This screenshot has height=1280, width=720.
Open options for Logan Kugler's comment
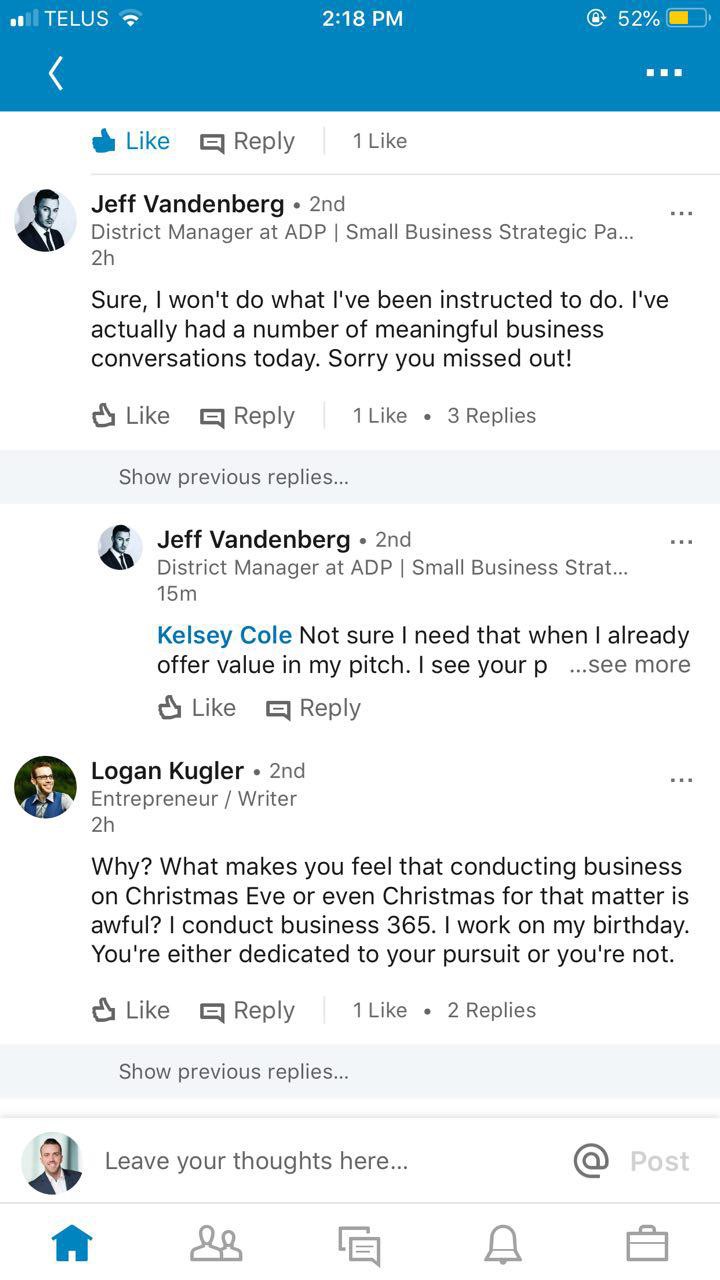[681, 780]
